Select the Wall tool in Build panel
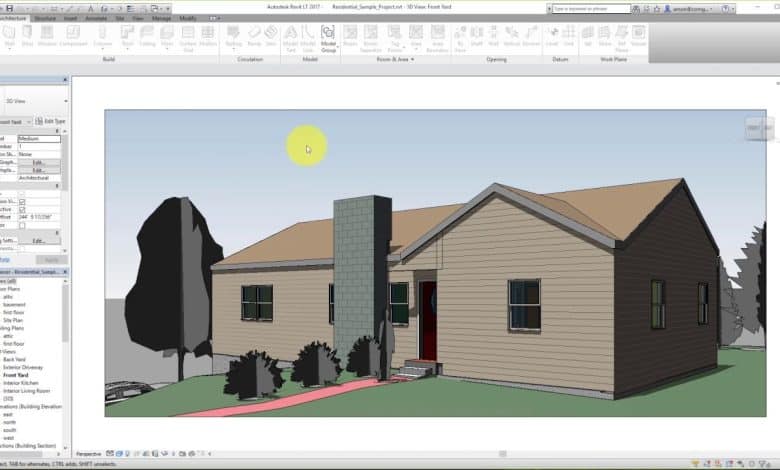This screenshot has height=470, width=780. (9, 37)
